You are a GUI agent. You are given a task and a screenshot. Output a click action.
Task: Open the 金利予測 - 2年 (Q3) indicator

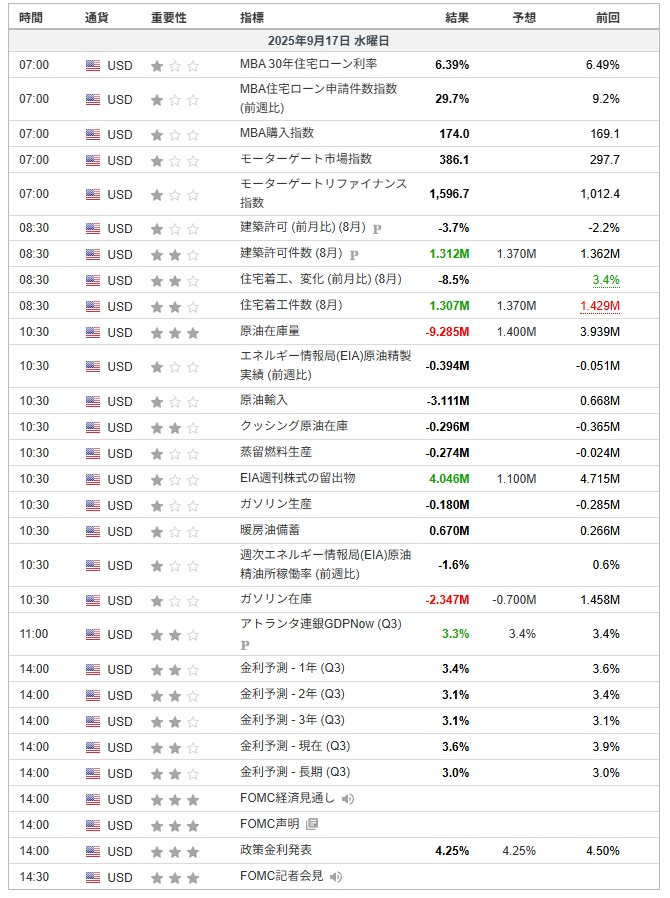(x=292, y=694)
